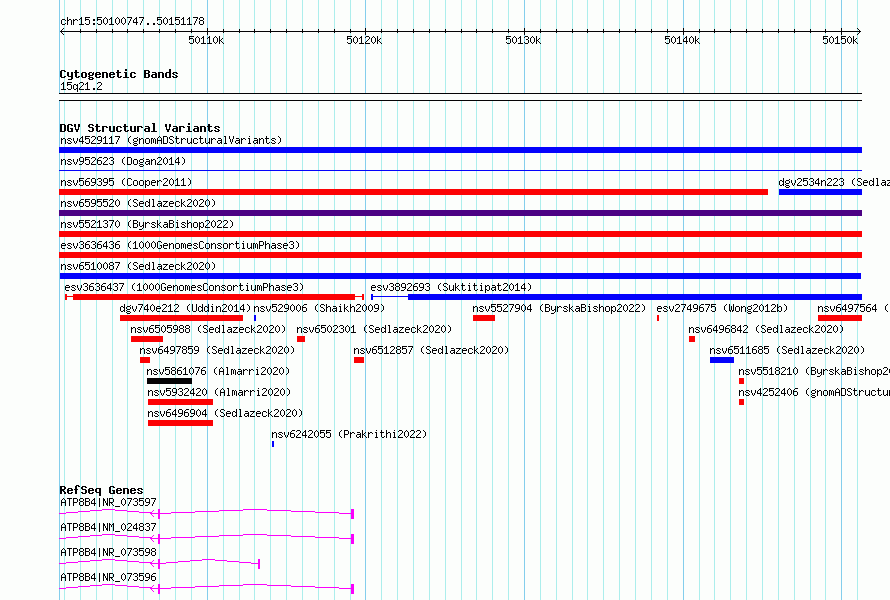Screen dimensions: 890x600
Task: Click the blue bar under dgv2534n223
Action: pos(820,192)
